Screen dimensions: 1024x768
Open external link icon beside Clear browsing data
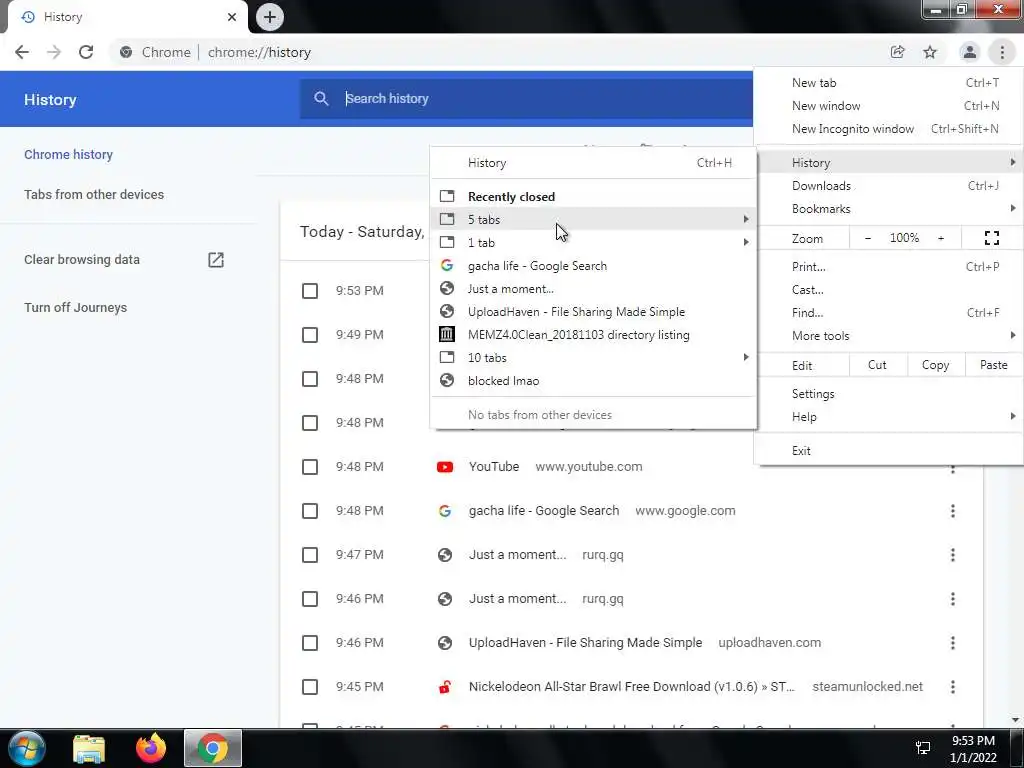(216, 260)
